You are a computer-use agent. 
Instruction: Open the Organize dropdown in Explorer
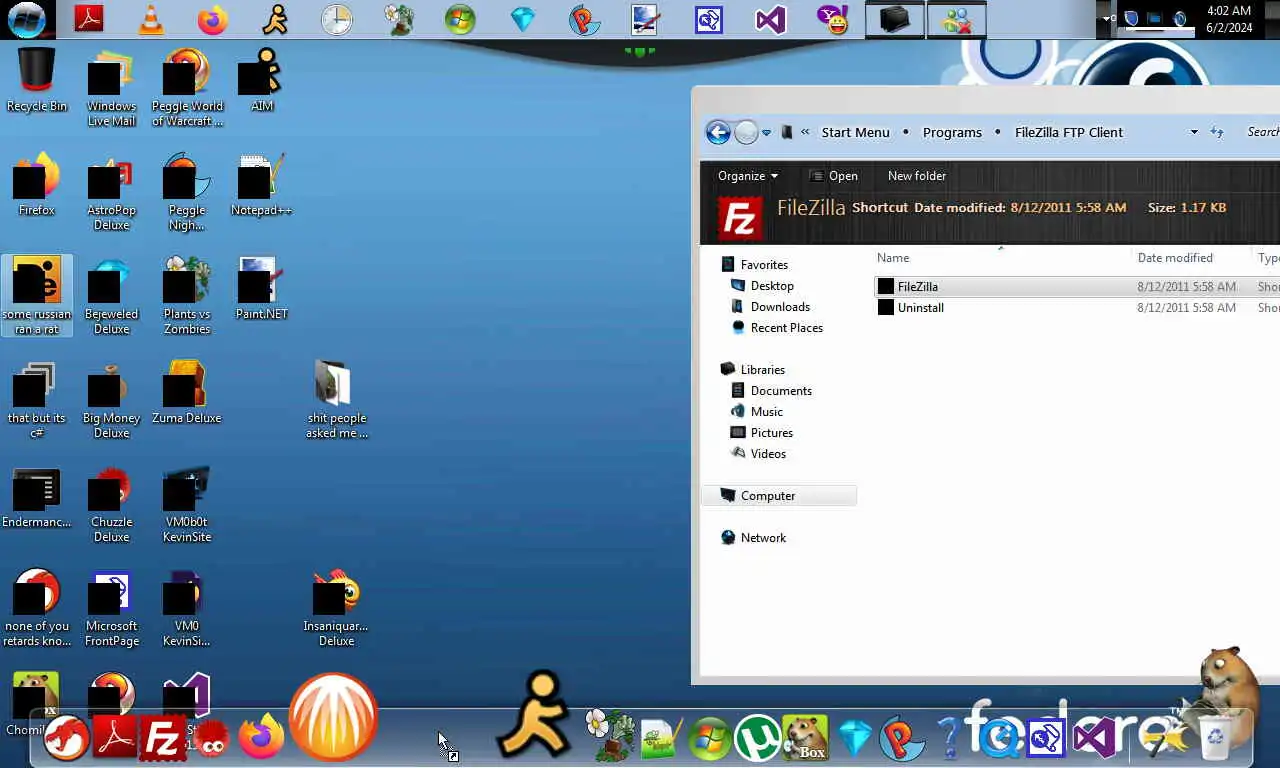(x=748, y=176)
